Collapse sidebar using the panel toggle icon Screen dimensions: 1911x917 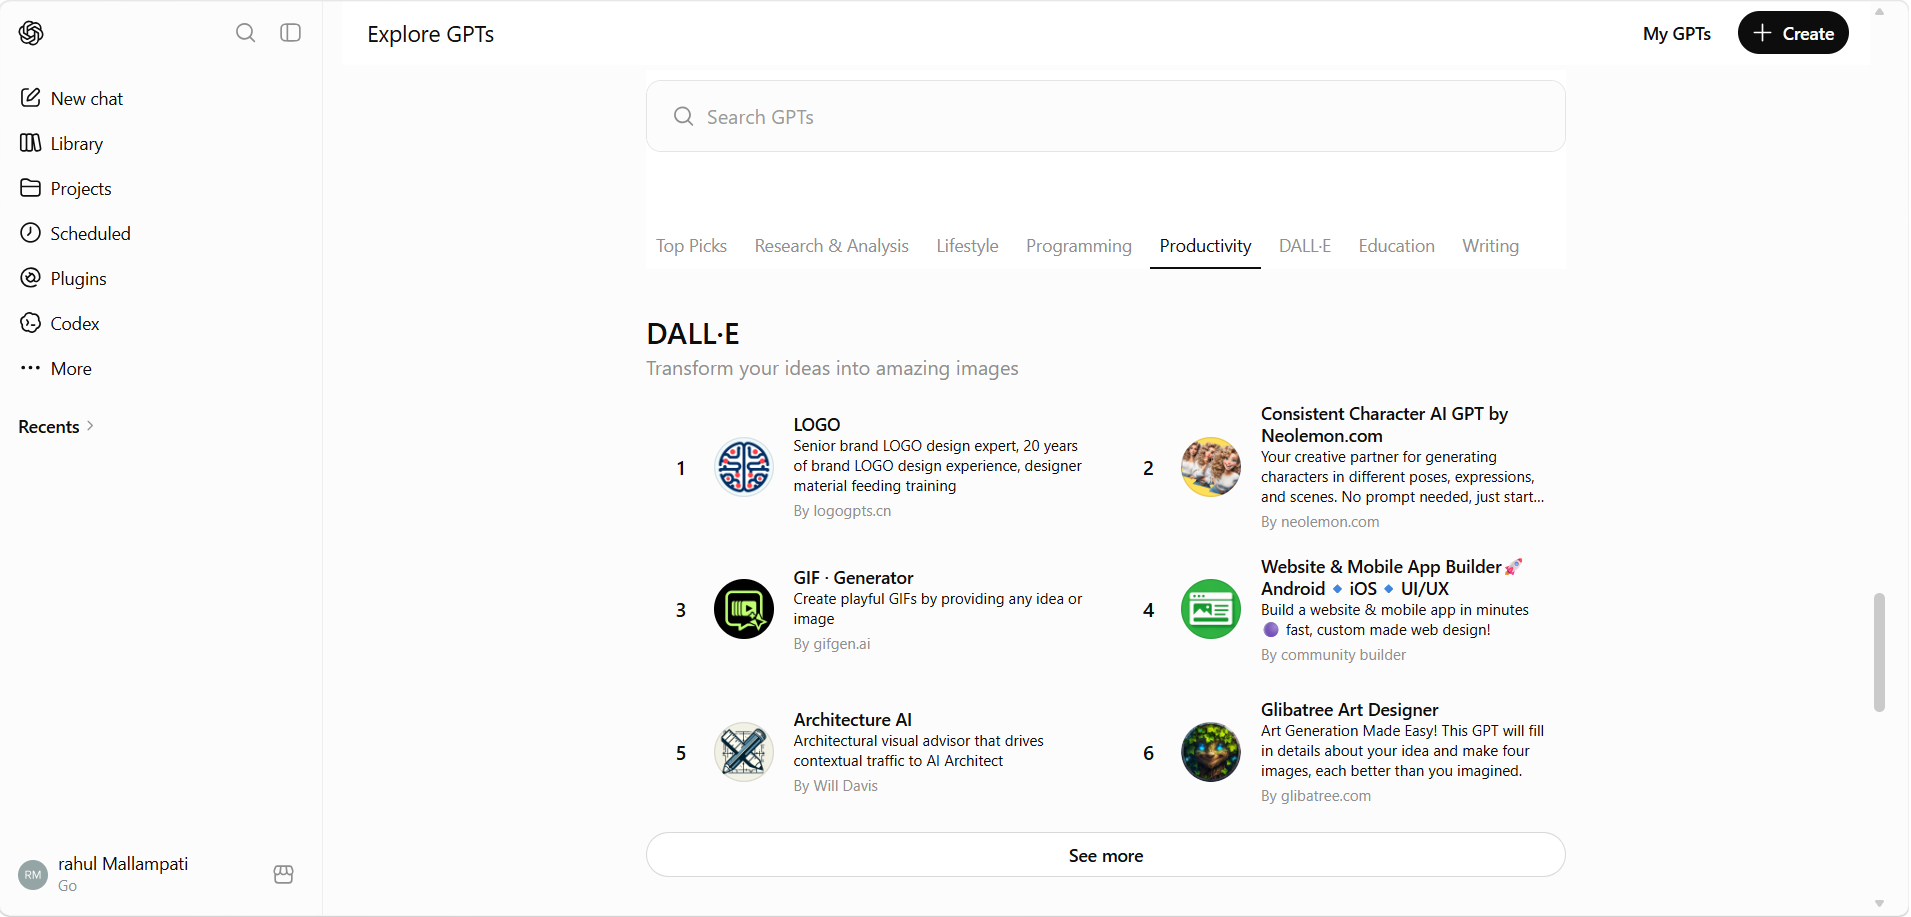(291, 33)
